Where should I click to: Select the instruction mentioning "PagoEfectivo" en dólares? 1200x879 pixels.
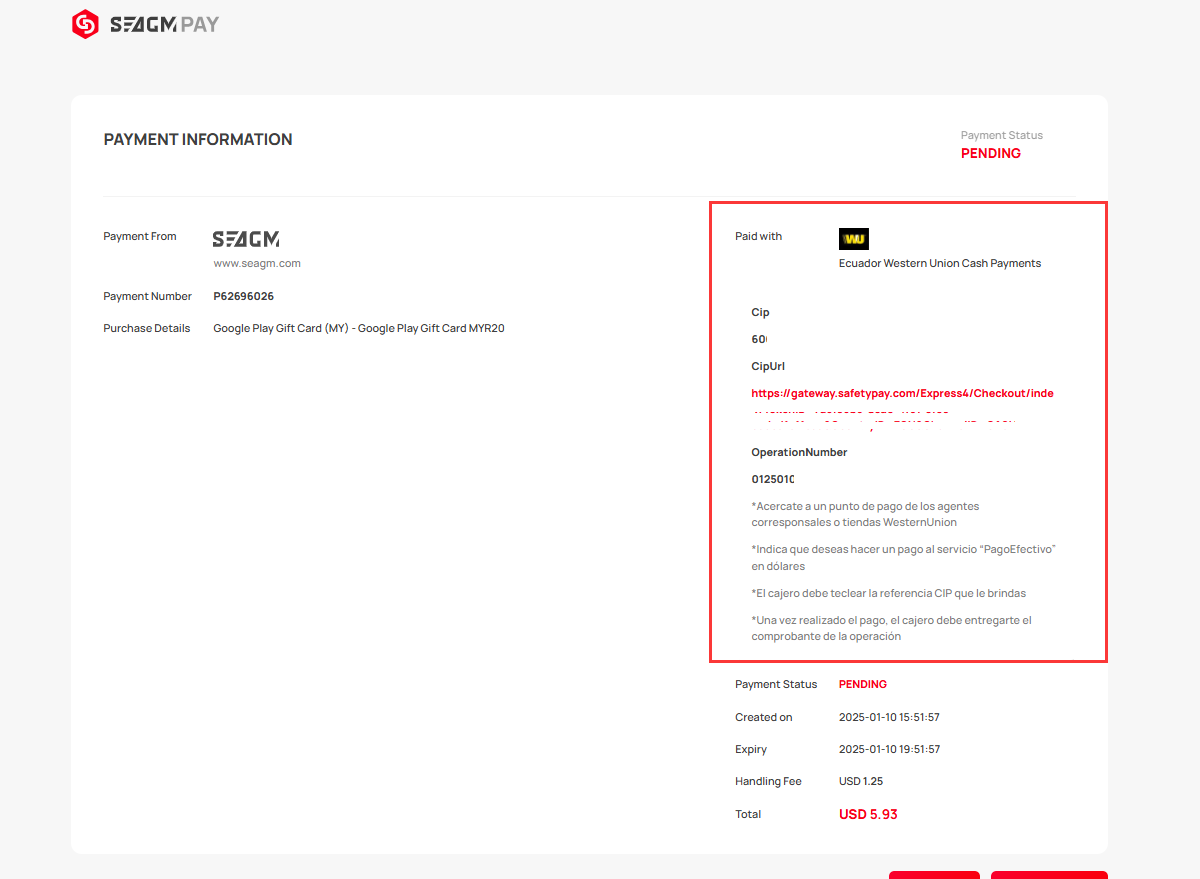click(x=904, y=558)
